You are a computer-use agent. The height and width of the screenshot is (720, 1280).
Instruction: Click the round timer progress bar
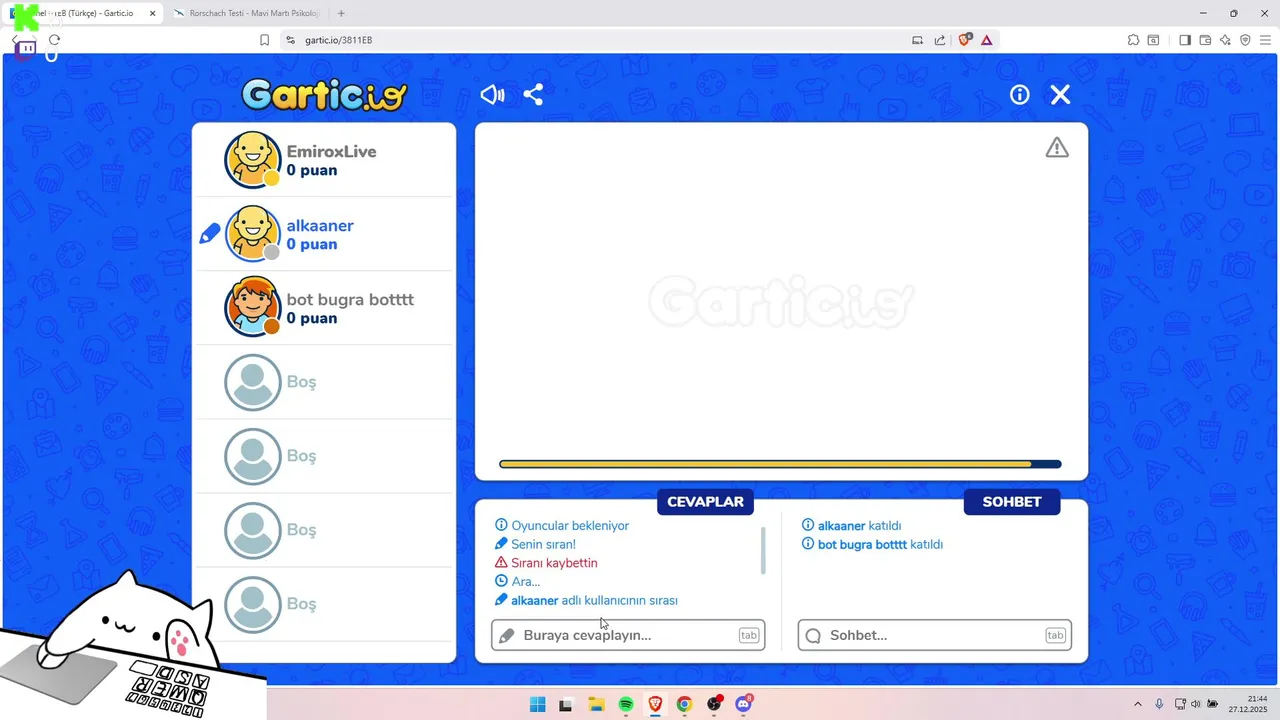(780, 464)
